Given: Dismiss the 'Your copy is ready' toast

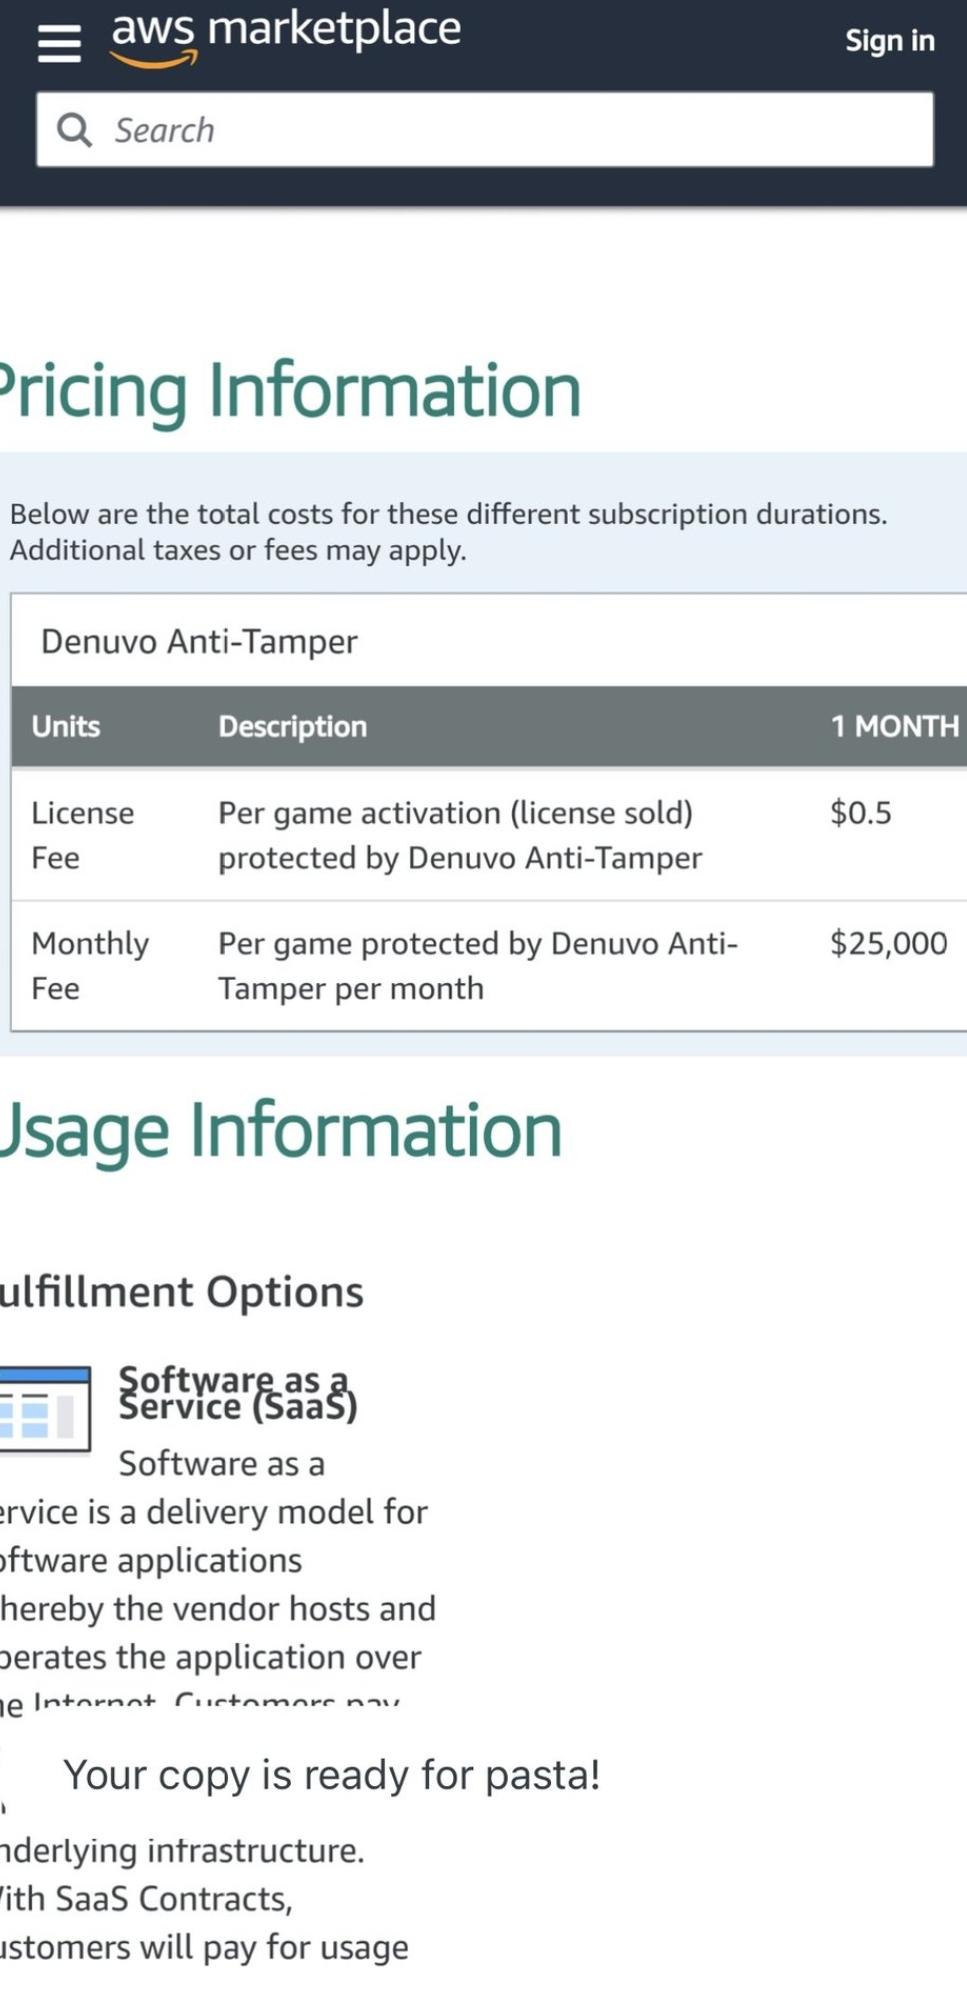Looking at the screenshot, I should (x=332, y=1775).
